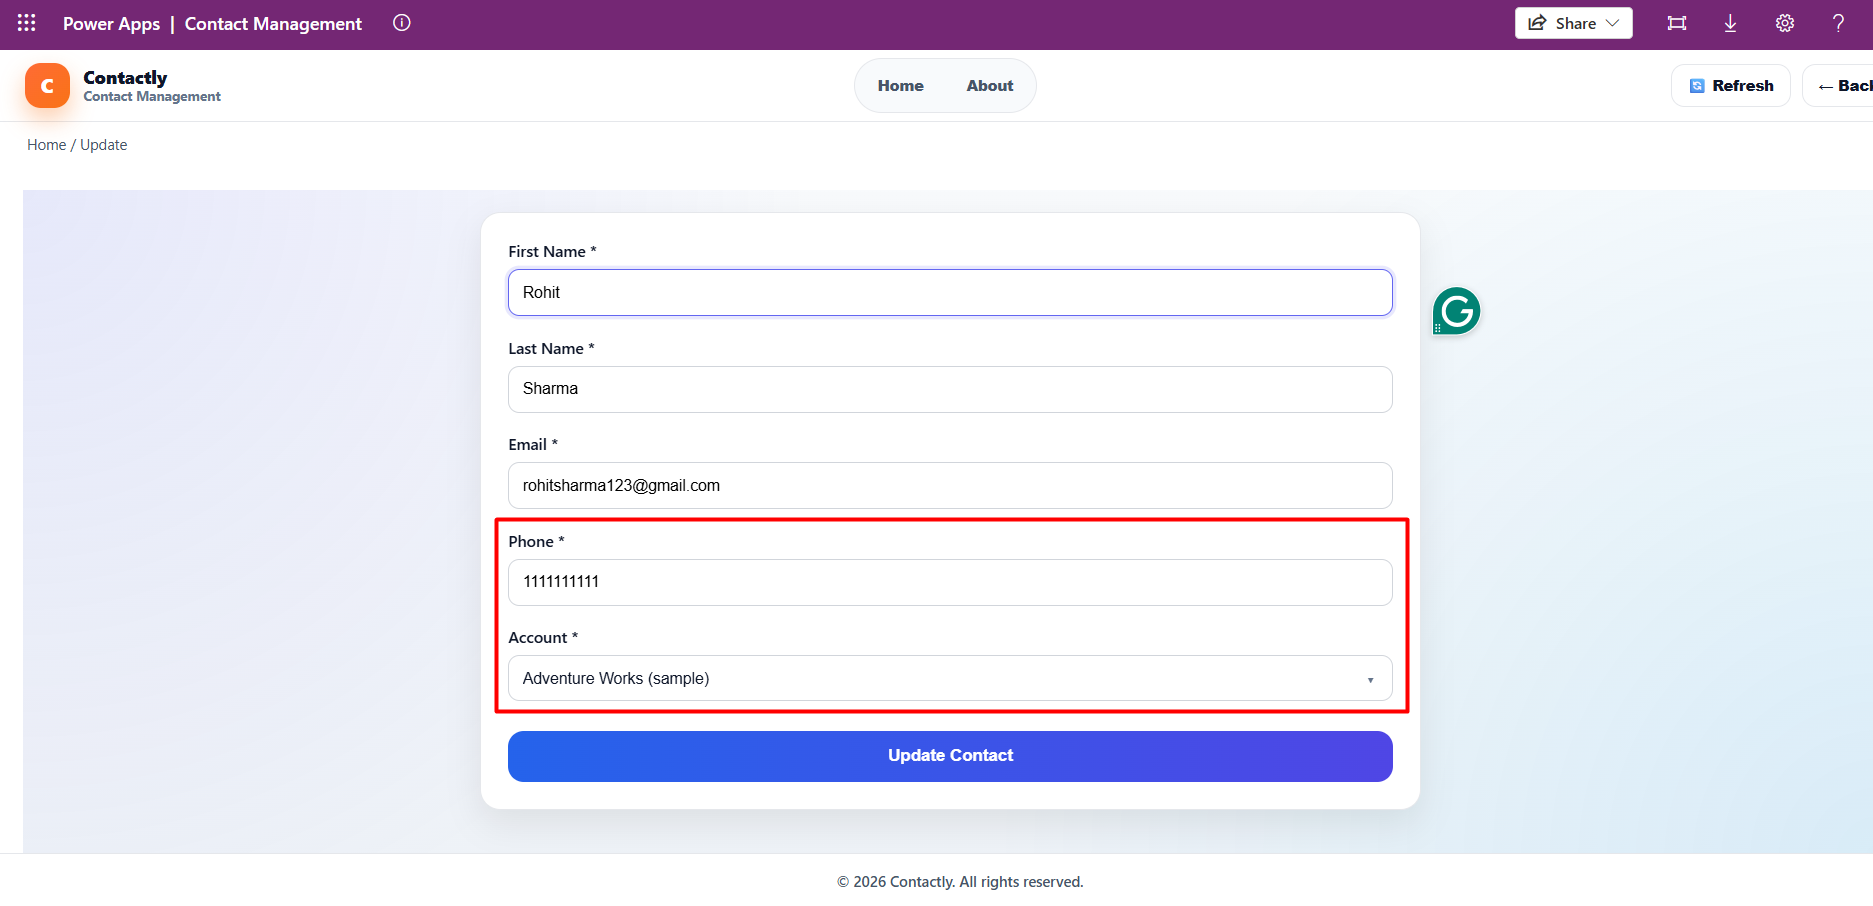Click the Phone number field
The width and height of the screenshot is (1873, 906).
949,582
